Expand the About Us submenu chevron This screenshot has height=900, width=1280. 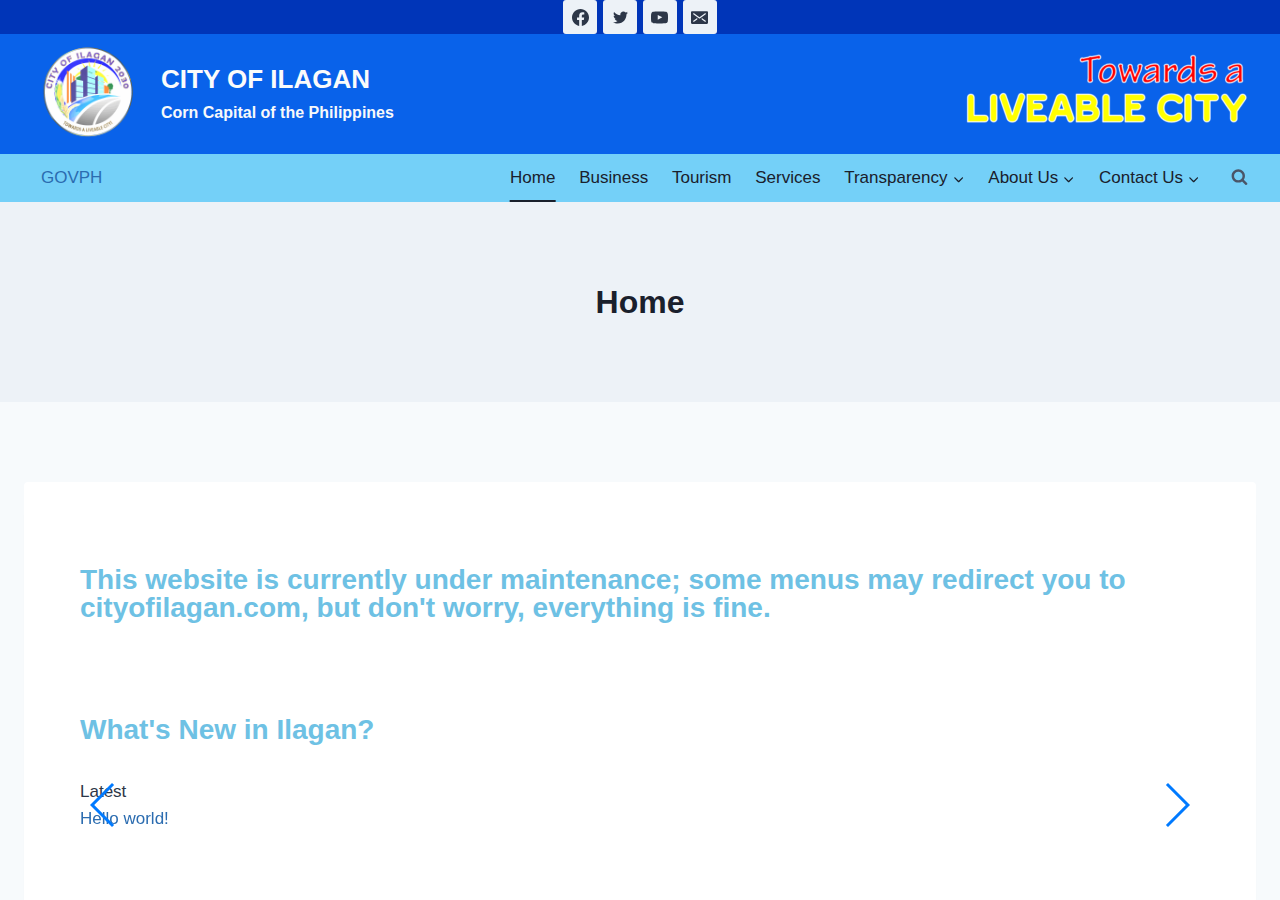pos(1069,179)
